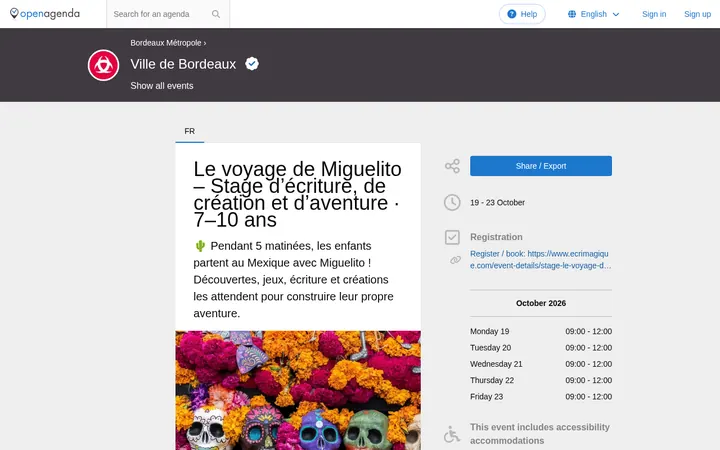
Task: Select the Thursday 22 timing row
Action: pos(540,380)
